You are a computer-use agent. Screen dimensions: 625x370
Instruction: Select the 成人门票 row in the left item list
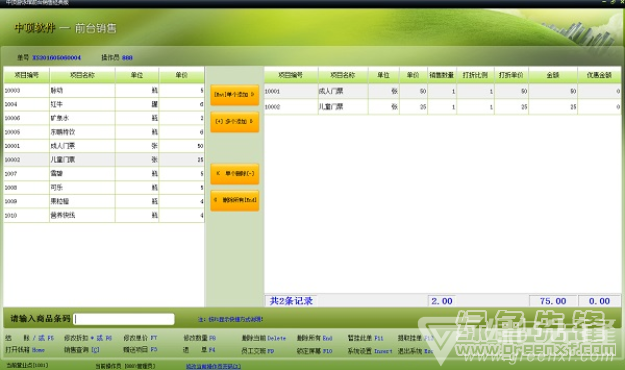[104, 146]
